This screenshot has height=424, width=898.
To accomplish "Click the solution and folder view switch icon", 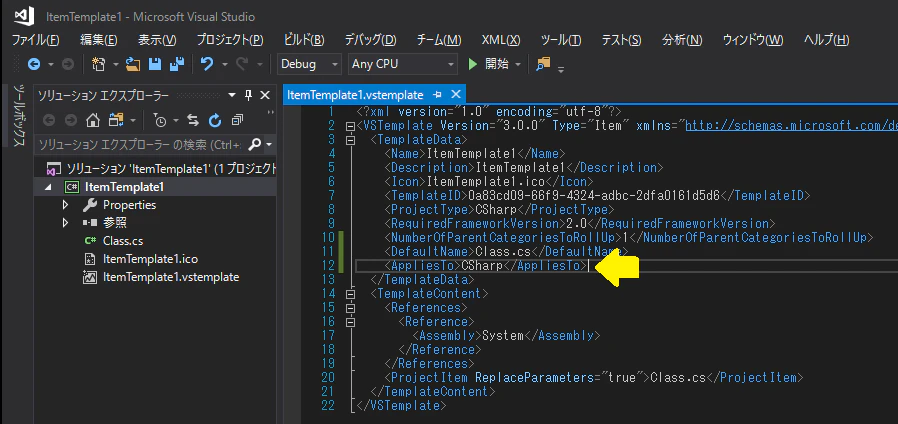I will (116, 120).
